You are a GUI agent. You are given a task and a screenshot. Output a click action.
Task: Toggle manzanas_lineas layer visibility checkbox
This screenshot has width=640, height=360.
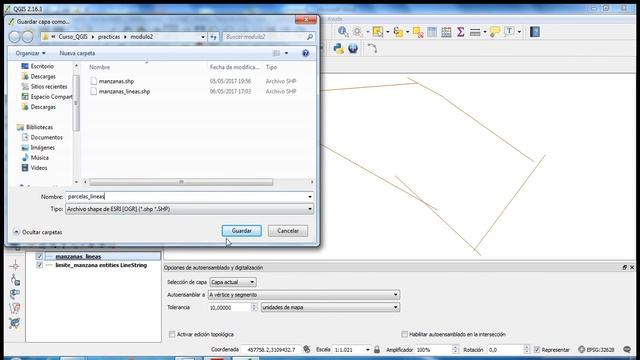pos(39,256)
